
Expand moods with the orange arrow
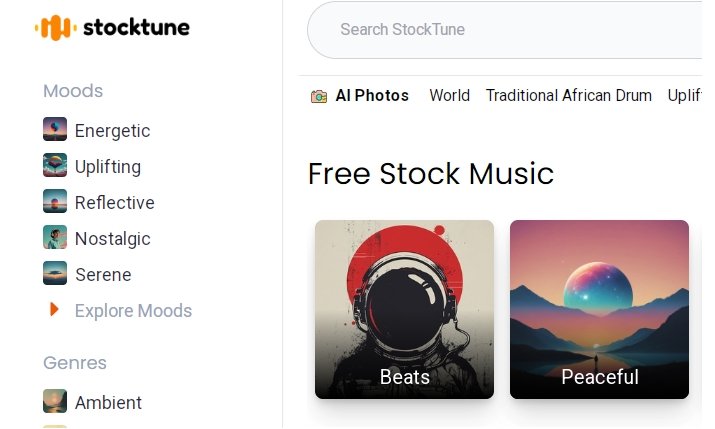click(54, 310)
